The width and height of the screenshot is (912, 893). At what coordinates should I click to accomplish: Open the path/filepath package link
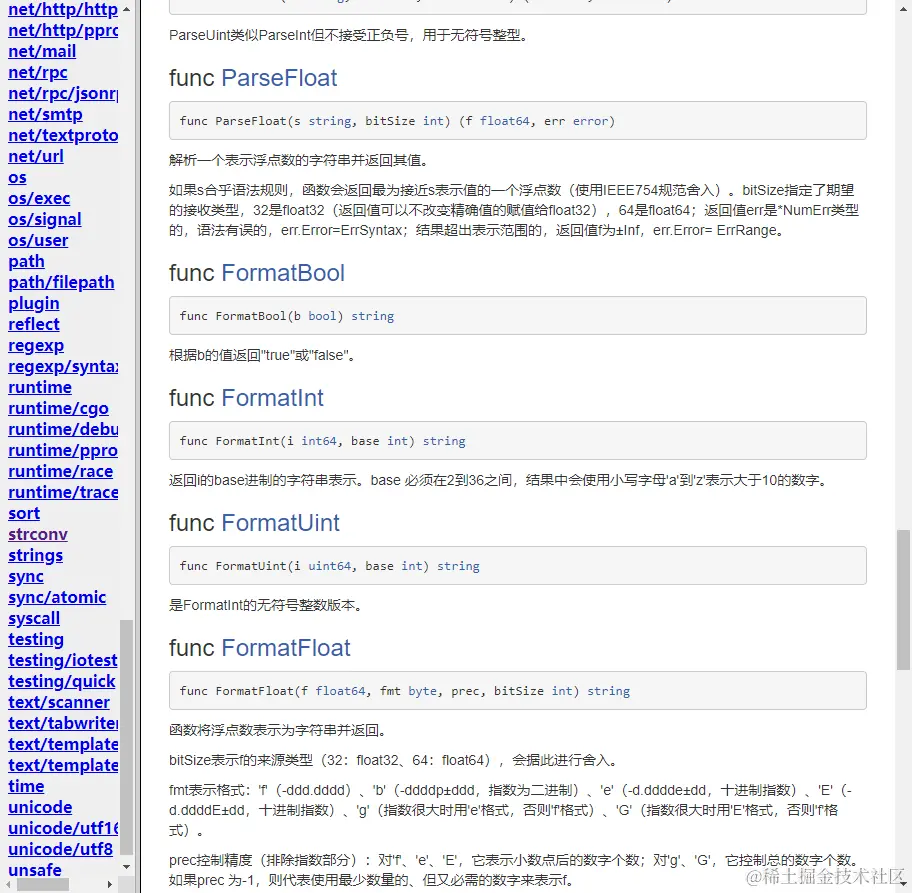[61, 283]
